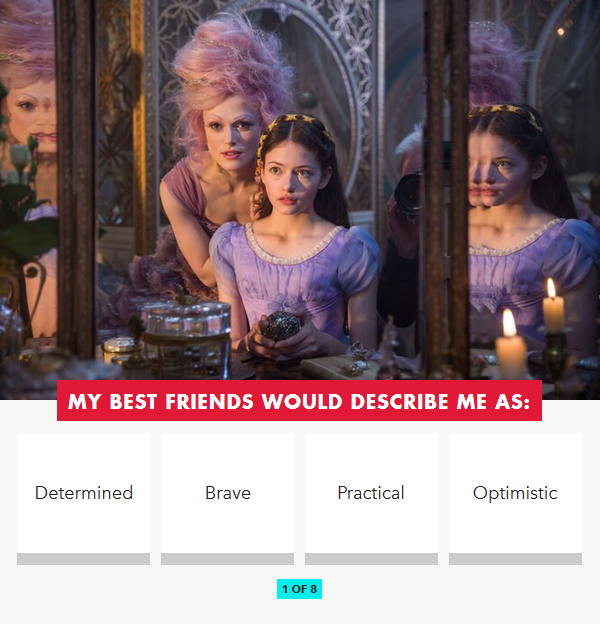The image size is (600, 624).
Task: Click the camera lens reflected in the mirror
Action: [x=408, y=193]
